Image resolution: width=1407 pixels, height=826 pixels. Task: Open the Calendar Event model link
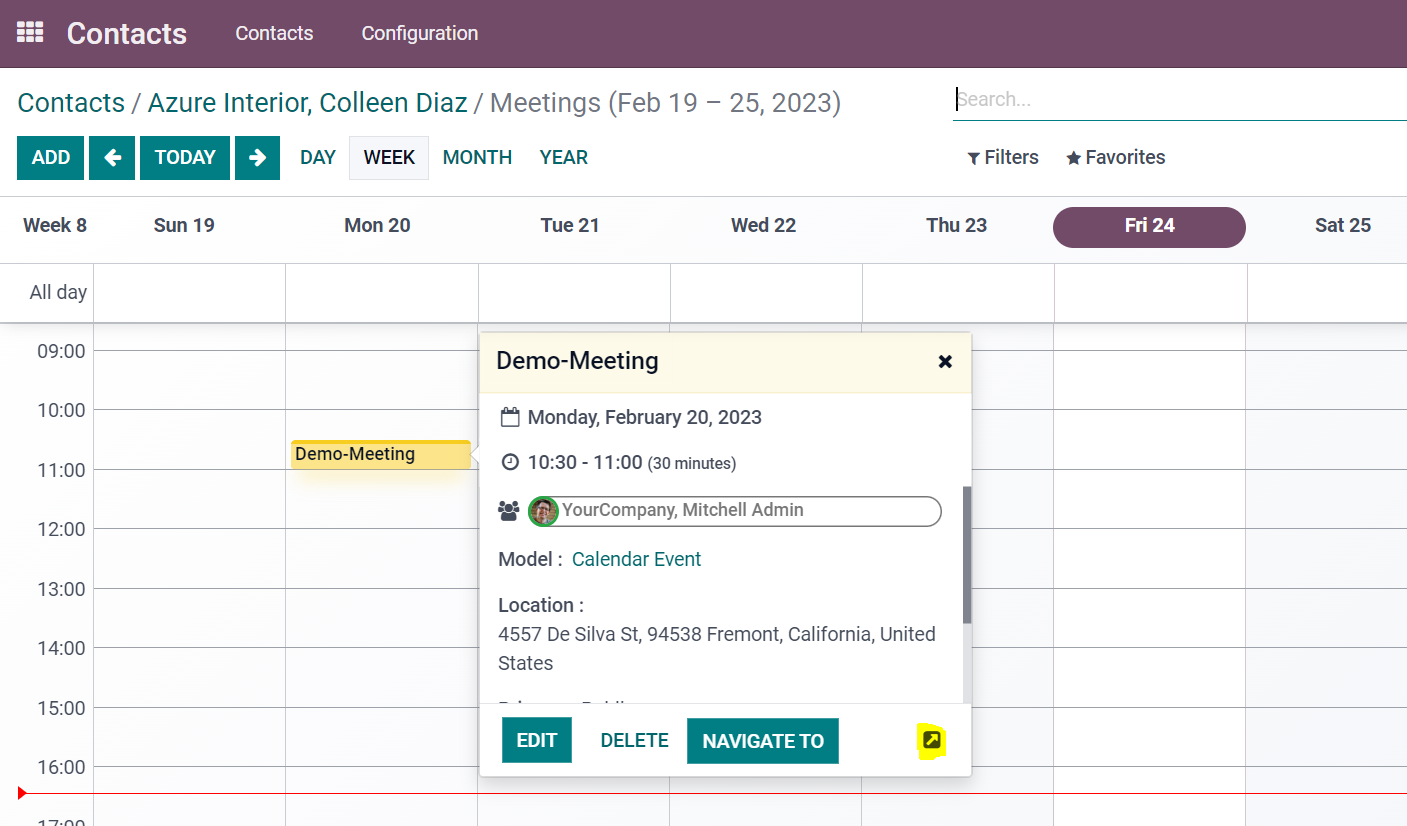[636, 559]
